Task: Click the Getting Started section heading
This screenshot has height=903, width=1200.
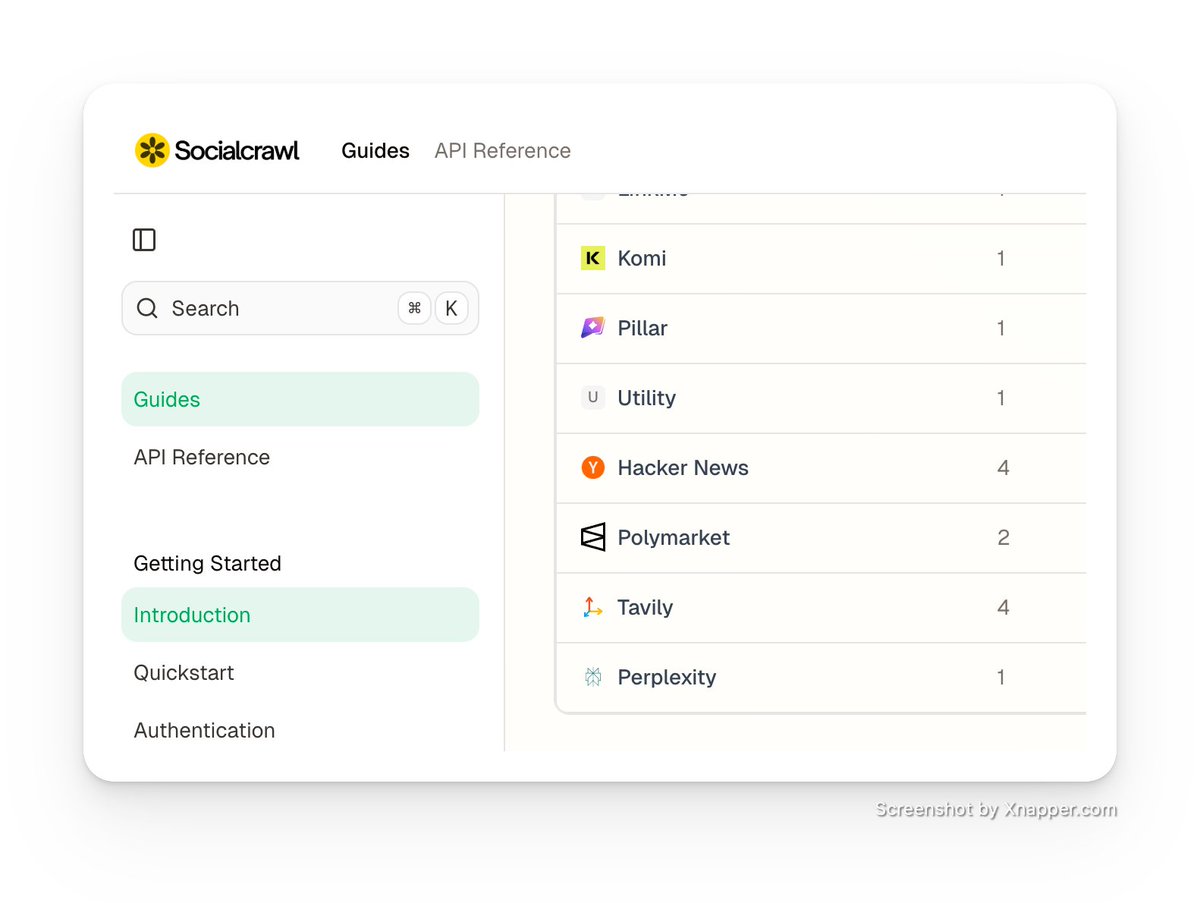Action: pos(207,563)
